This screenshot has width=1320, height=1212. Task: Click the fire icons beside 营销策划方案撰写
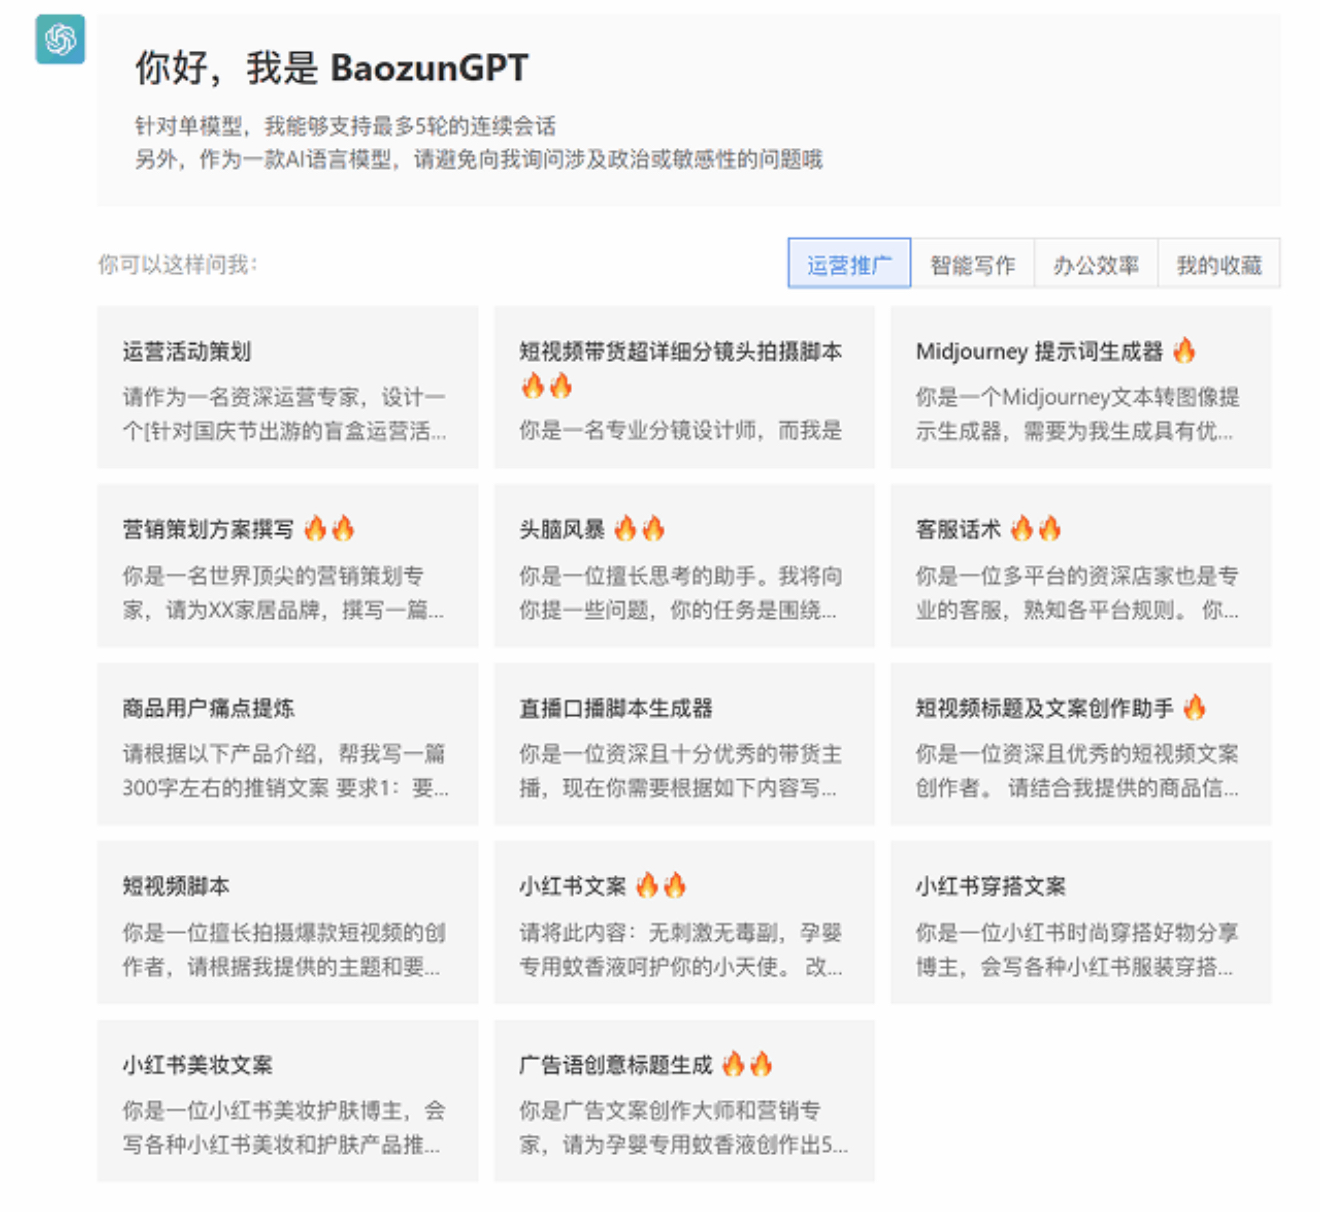tap(329, 528)
